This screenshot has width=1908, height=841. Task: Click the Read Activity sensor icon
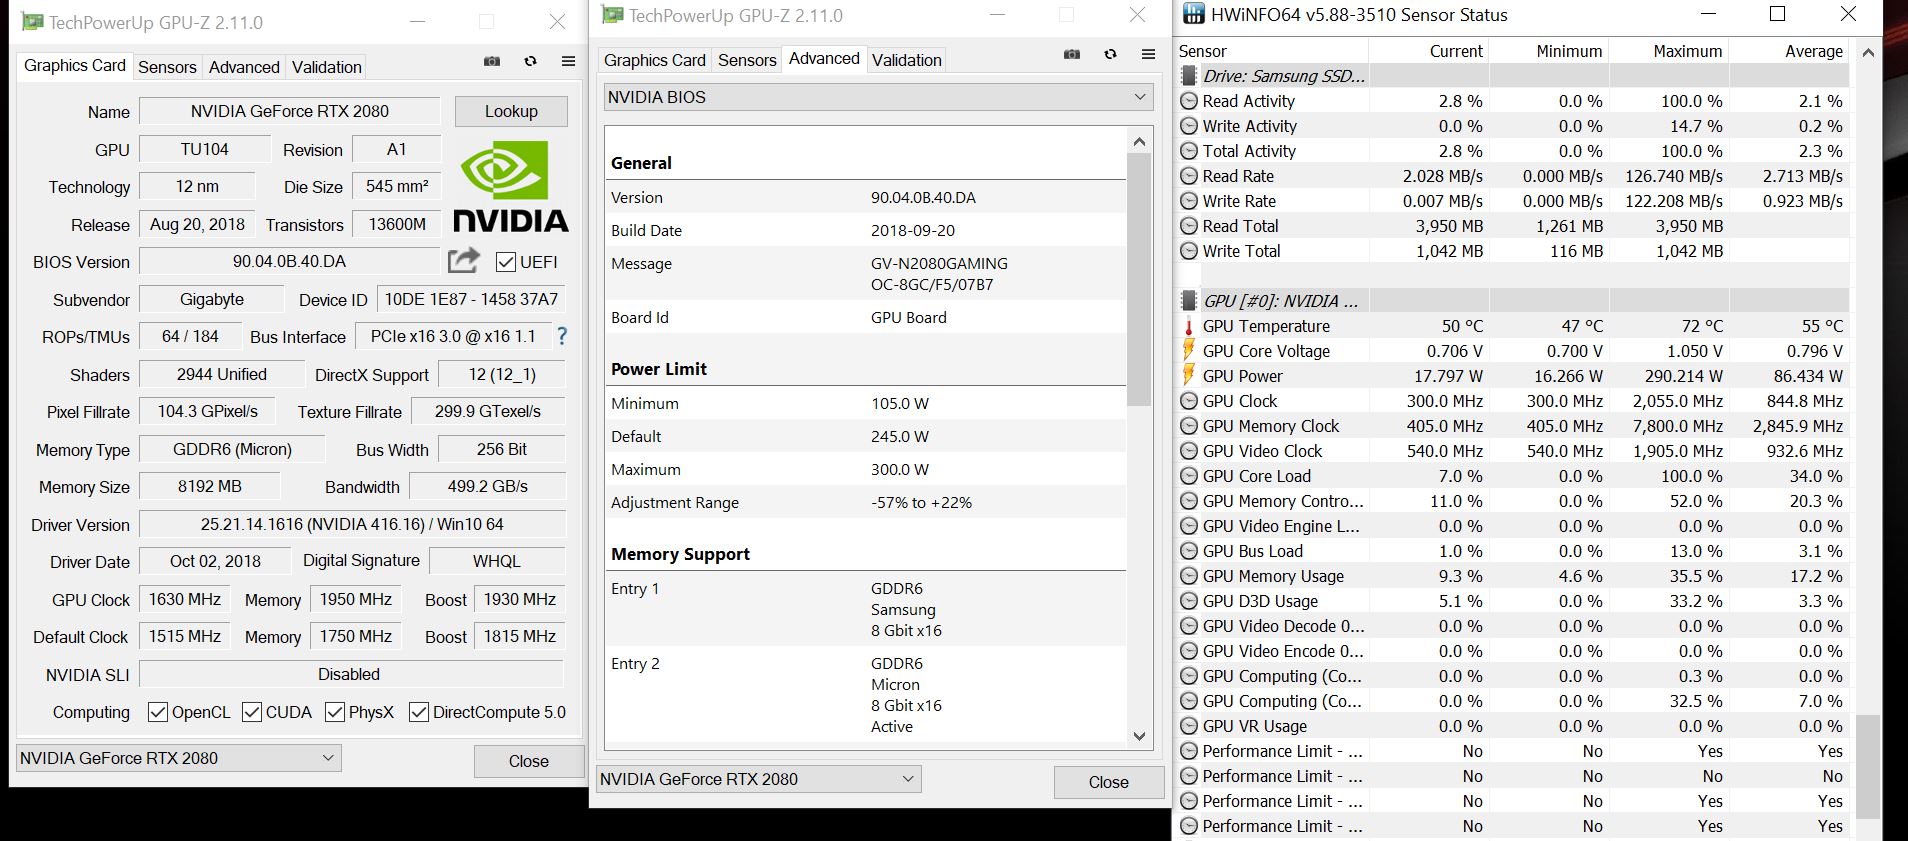click(x=1189, y=101)
